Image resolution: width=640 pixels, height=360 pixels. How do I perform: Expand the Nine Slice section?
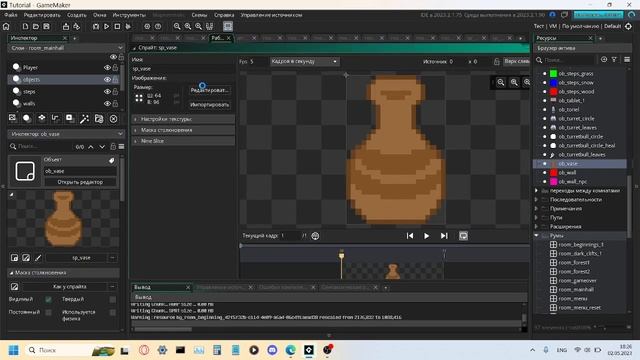[x=183, y=141]
